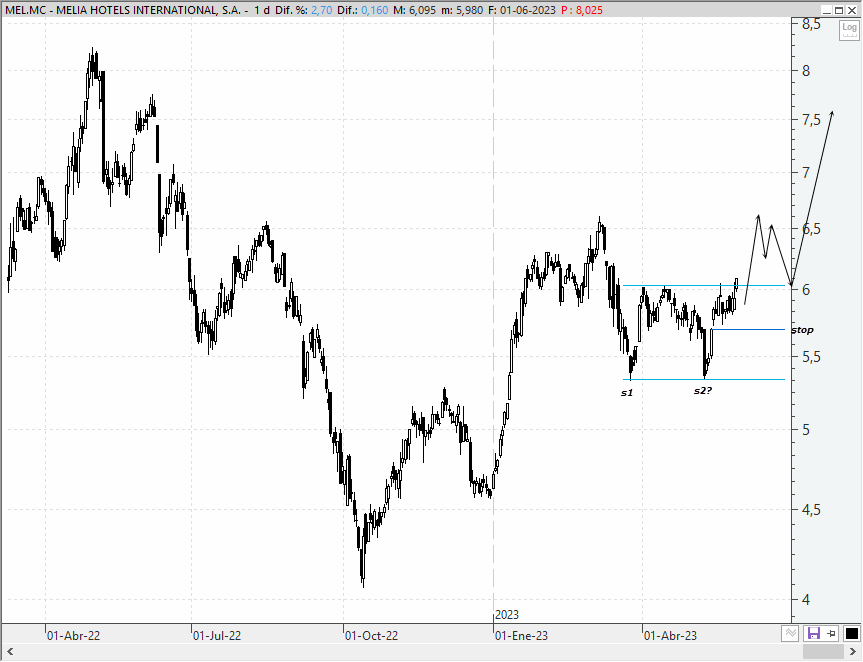Click the maximum value M: 6,095
The height and width of the screenshot is (662, 863).
[415, 10]
